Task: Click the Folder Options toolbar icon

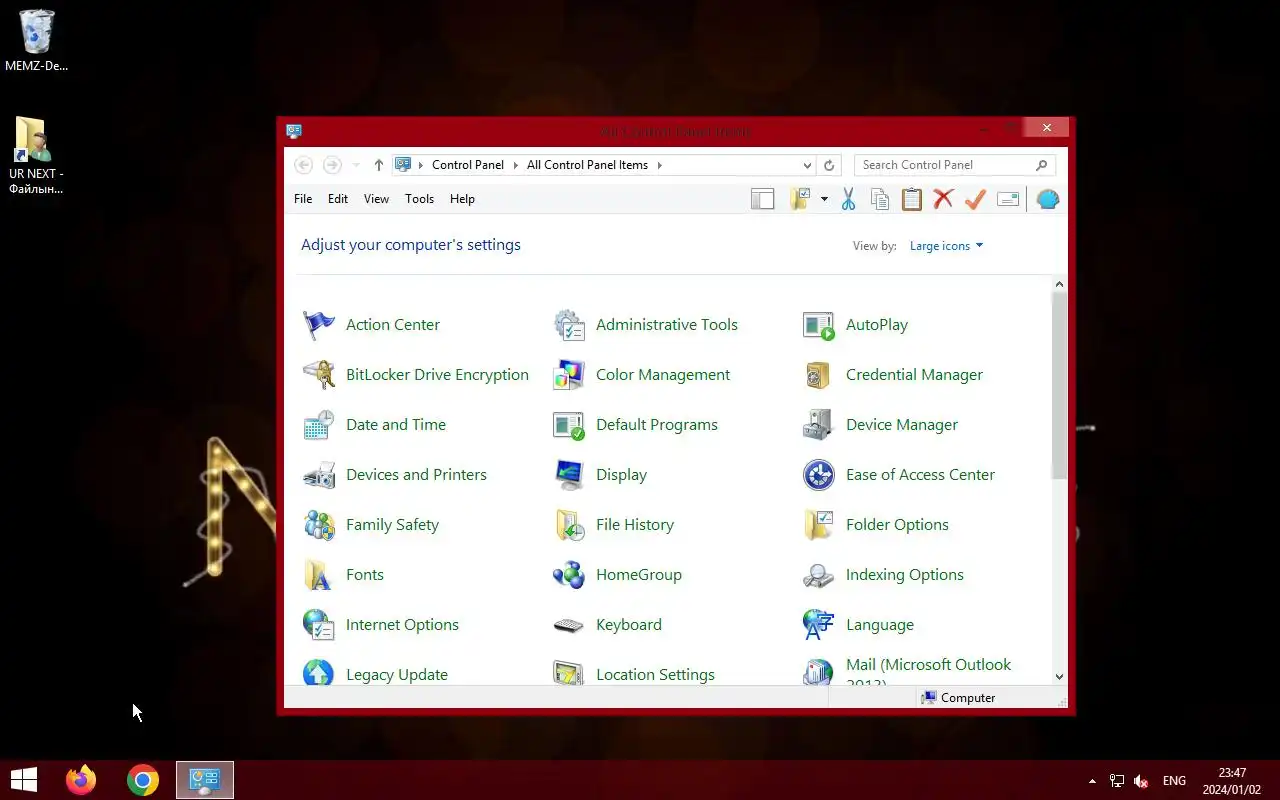Action: click(x=799, y=199)
